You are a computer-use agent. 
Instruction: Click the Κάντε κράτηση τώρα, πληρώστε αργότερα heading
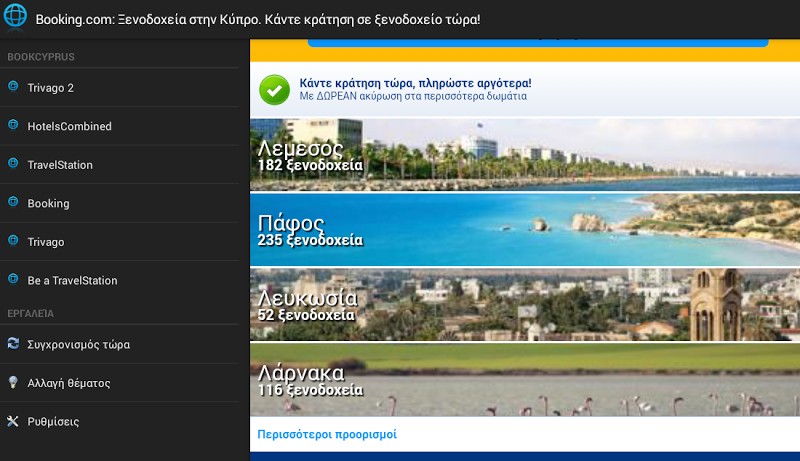click(415, 83)
